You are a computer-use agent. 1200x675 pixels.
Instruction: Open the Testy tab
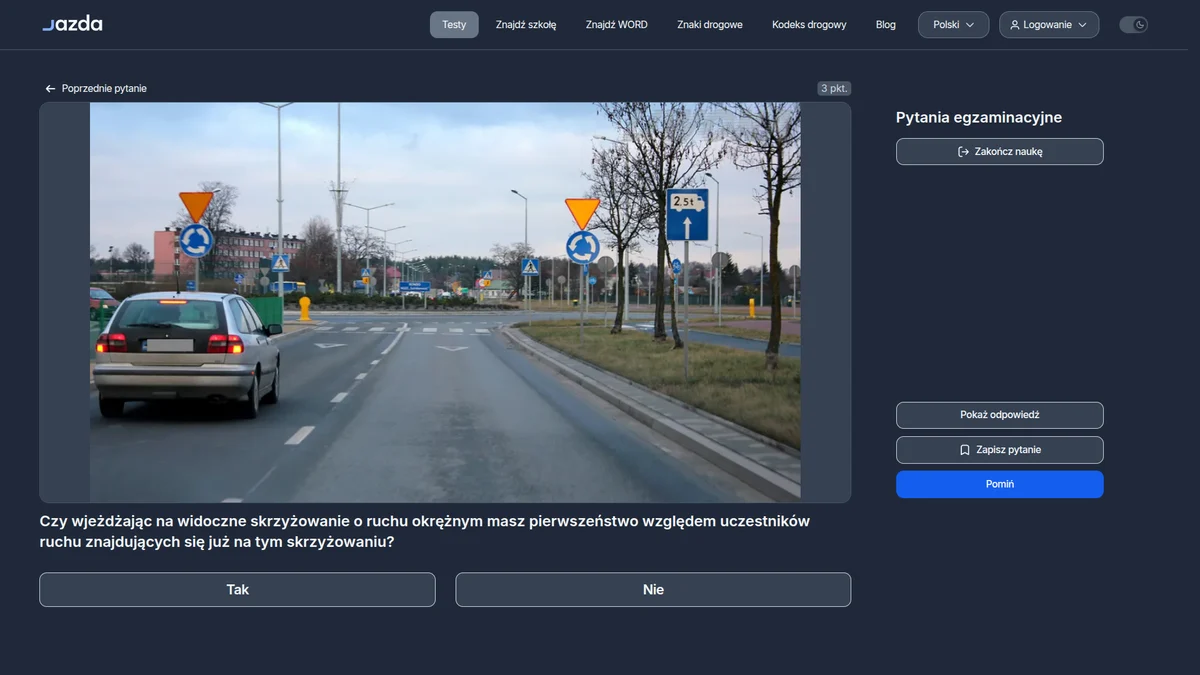coord(454,25)
